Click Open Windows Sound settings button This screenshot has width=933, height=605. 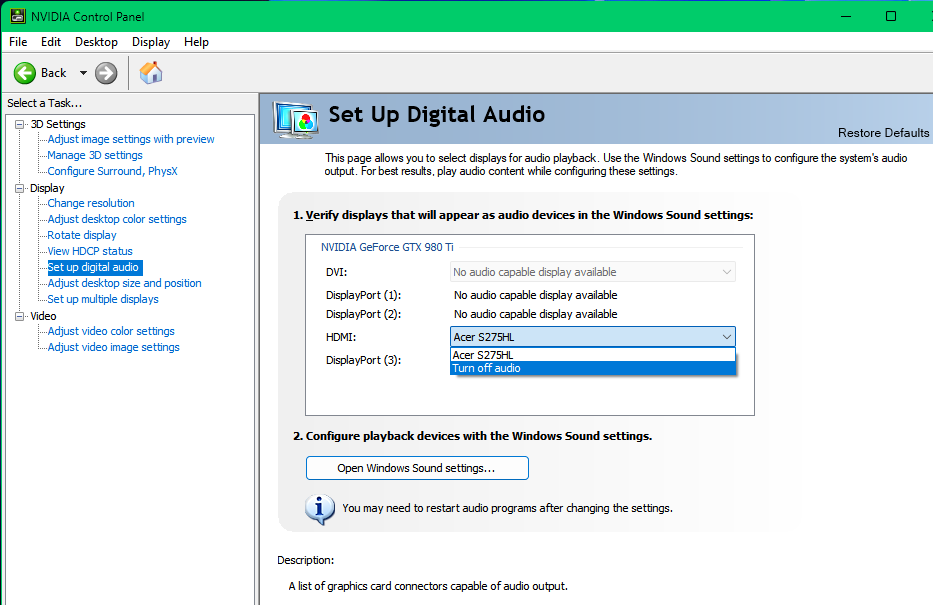click(x=417, y=468)
